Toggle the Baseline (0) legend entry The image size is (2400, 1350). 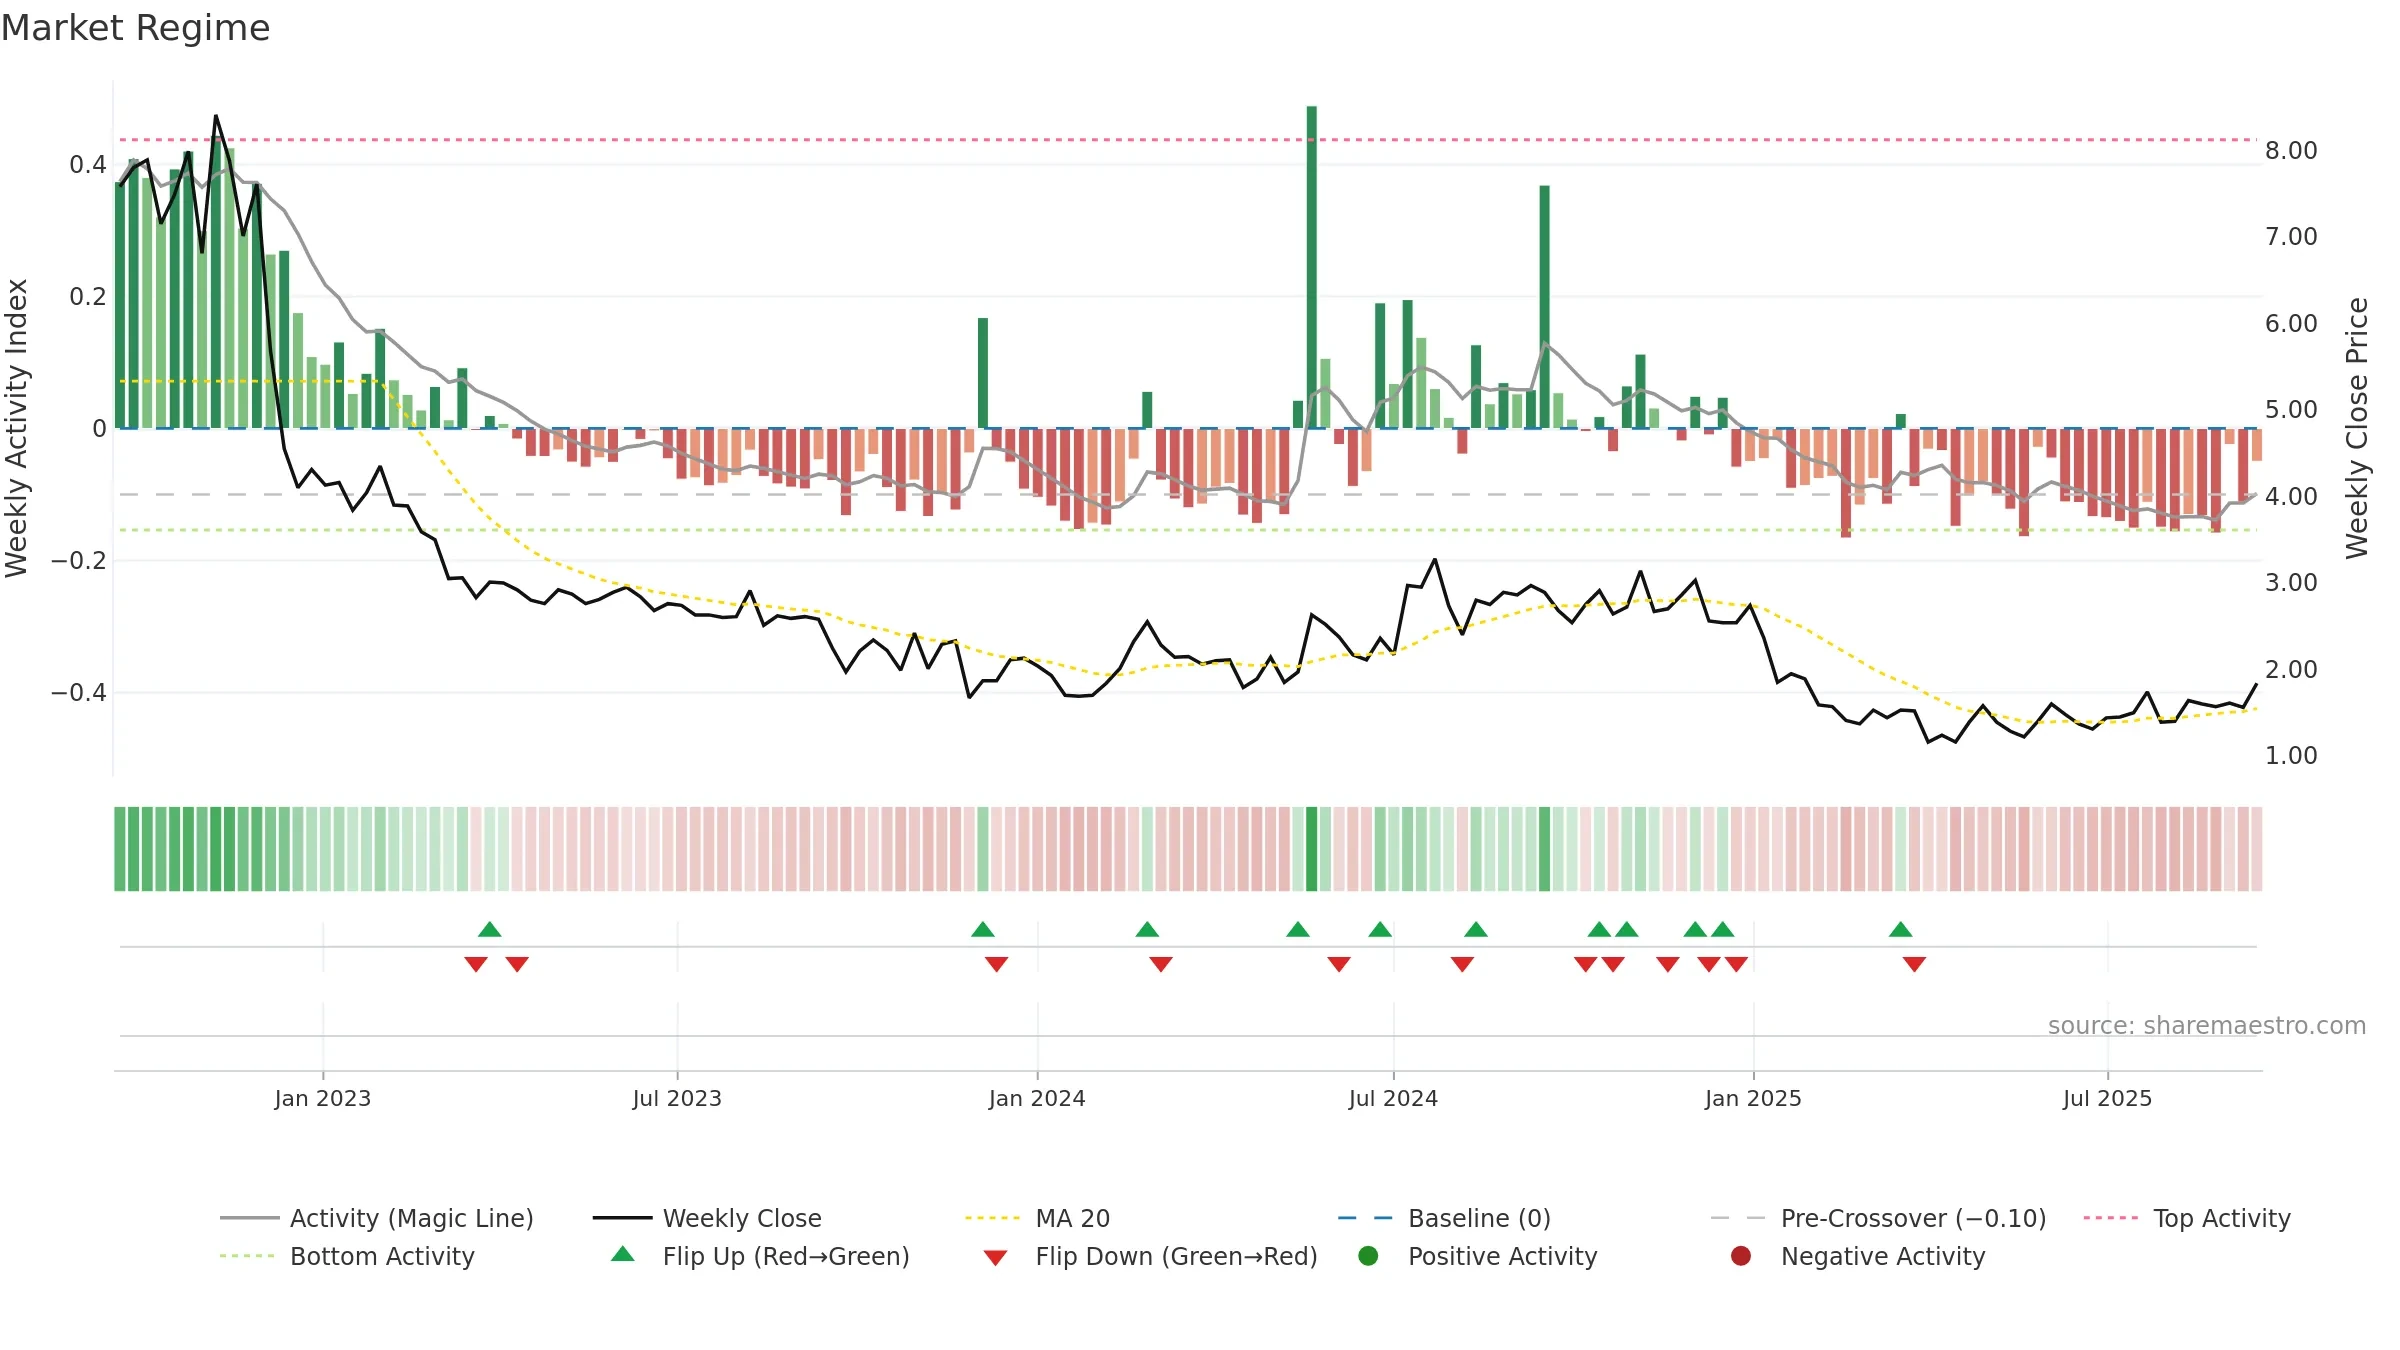pos(1444,1218)
